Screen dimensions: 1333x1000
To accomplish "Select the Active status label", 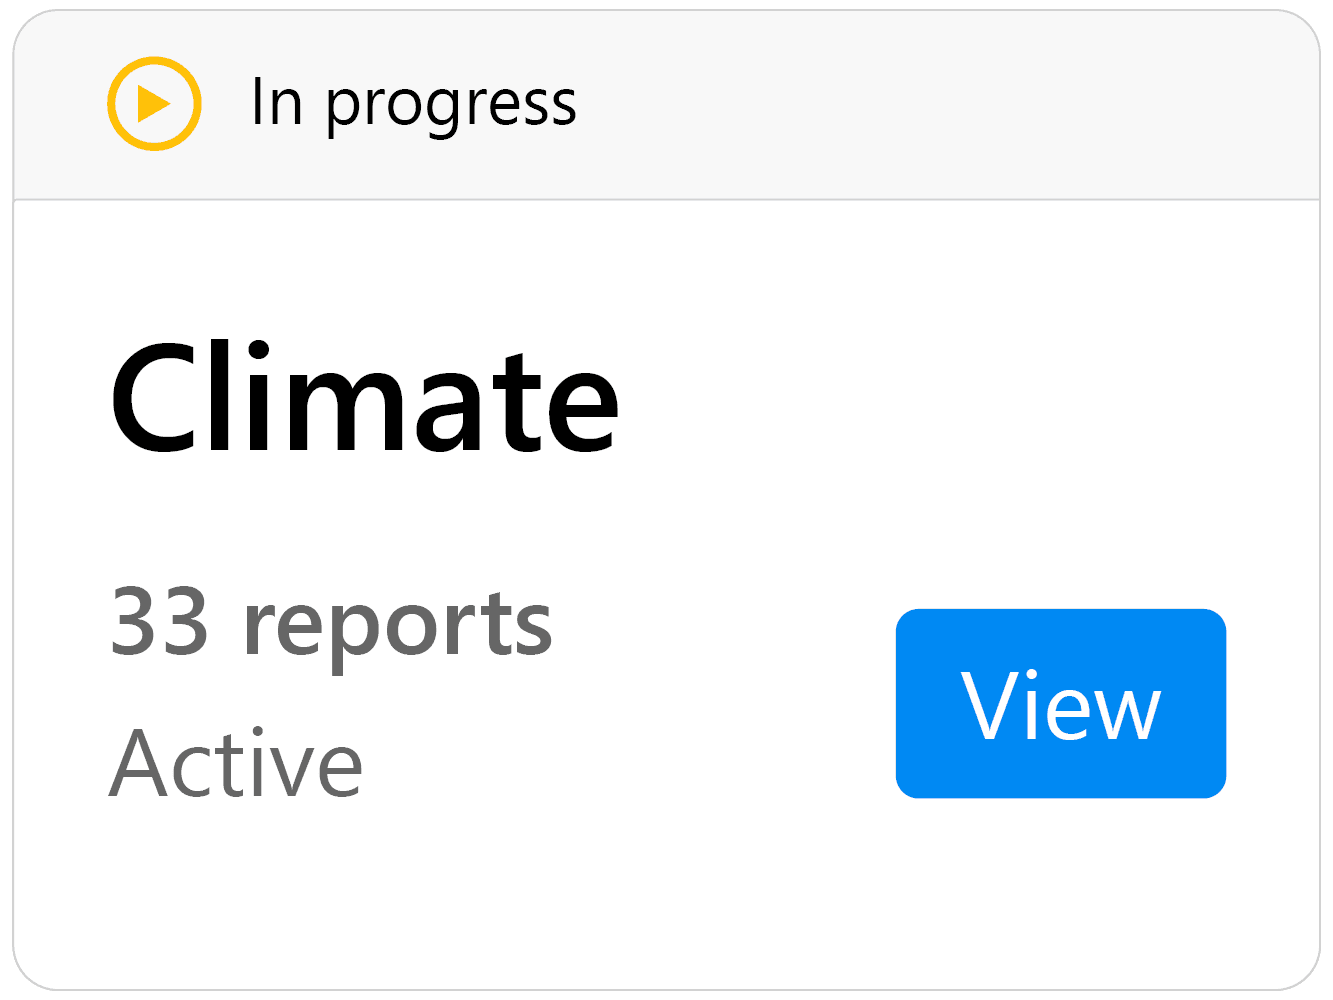I will [236, 763].
